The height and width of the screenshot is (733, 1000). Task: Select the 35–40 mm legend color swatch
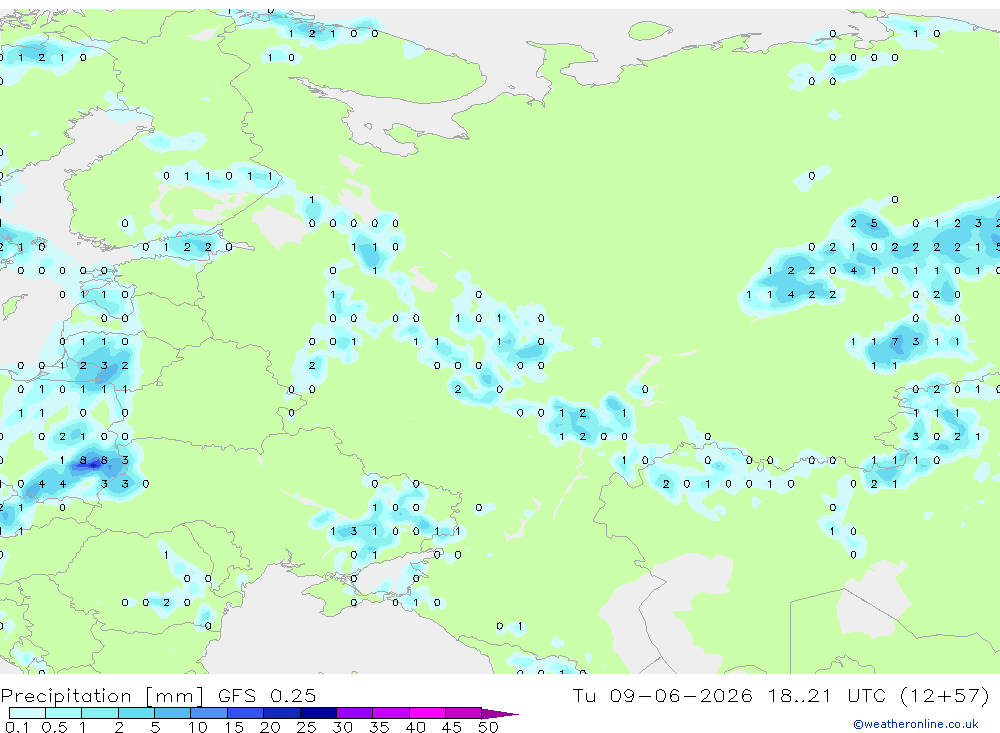[391, 713]
